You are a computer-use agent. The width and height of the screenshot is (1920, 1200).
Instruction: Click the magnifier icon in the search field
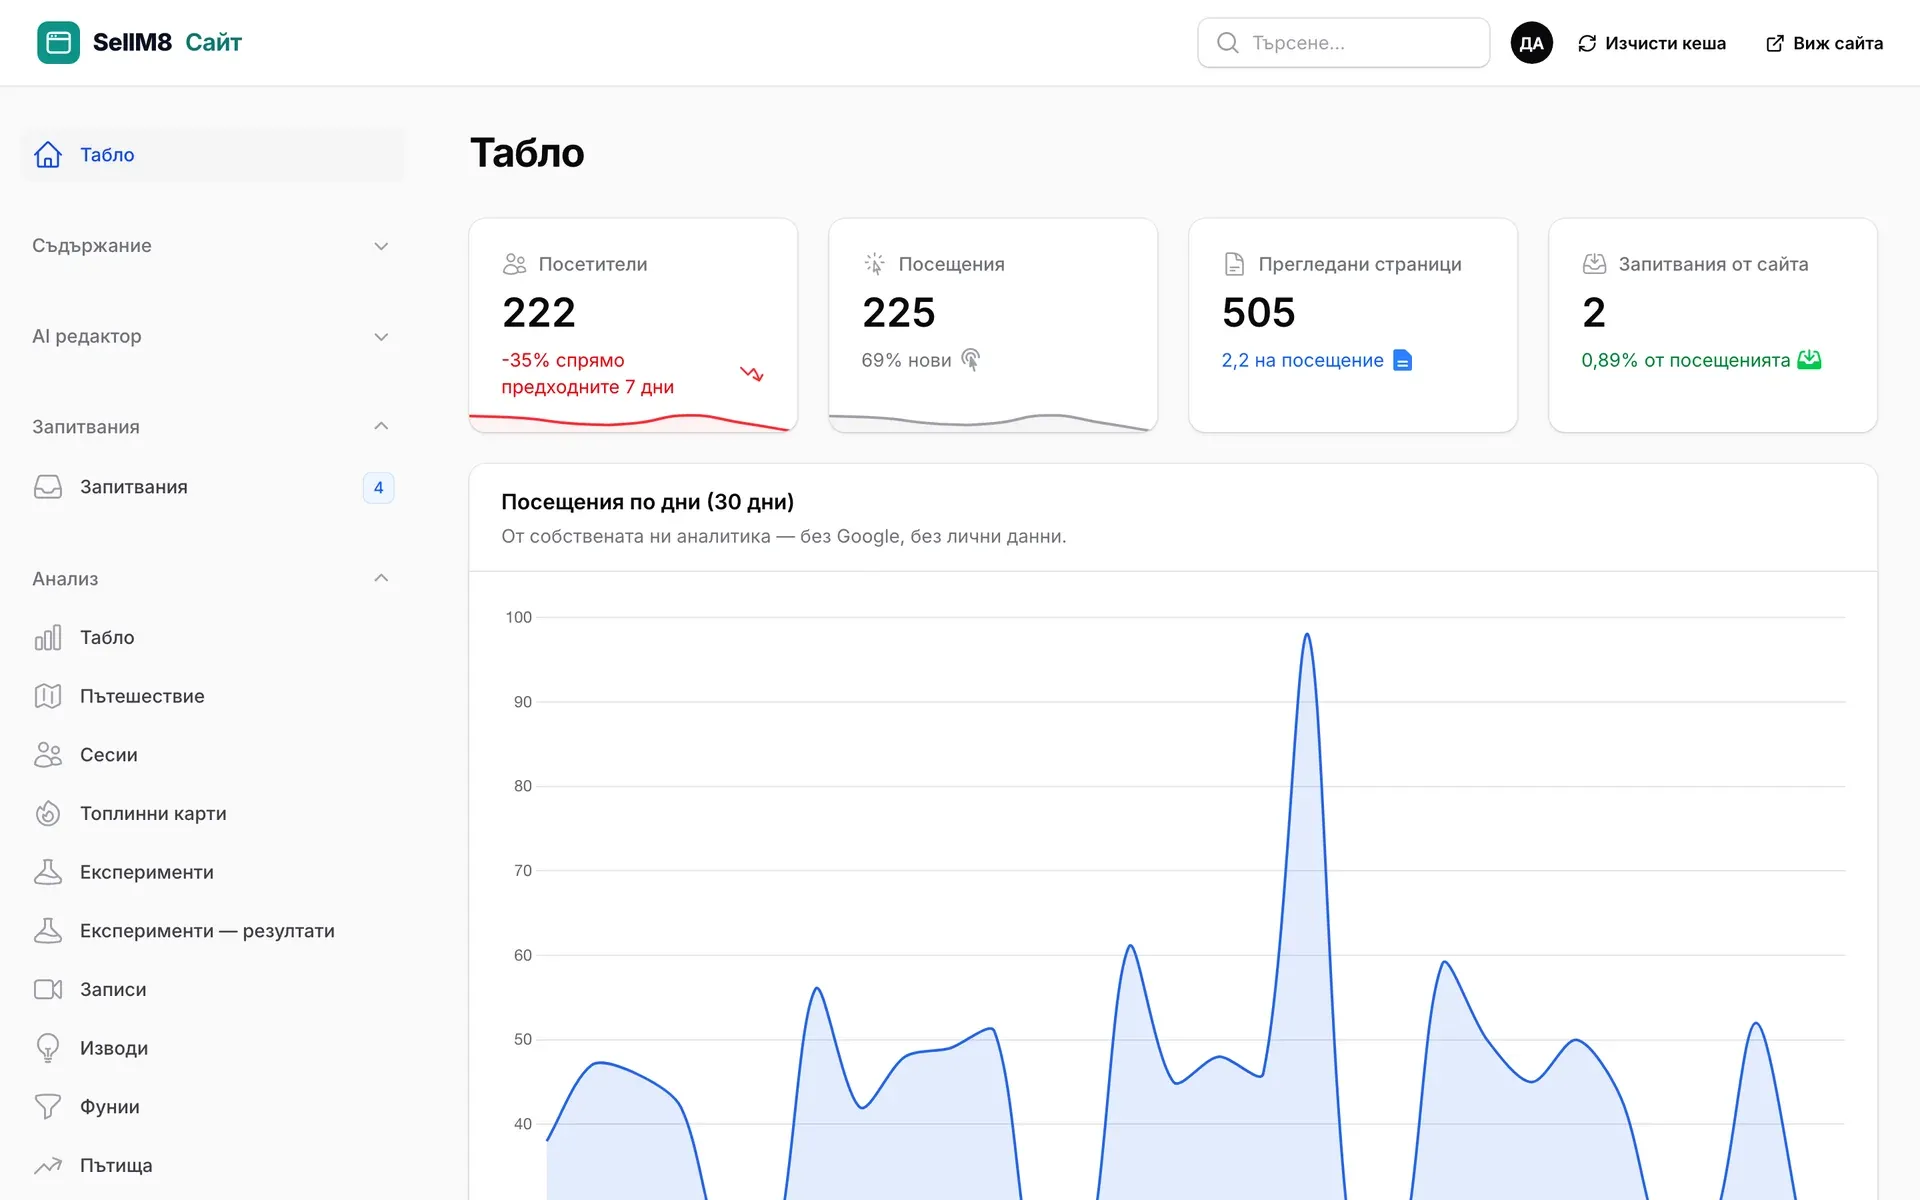1227,43
